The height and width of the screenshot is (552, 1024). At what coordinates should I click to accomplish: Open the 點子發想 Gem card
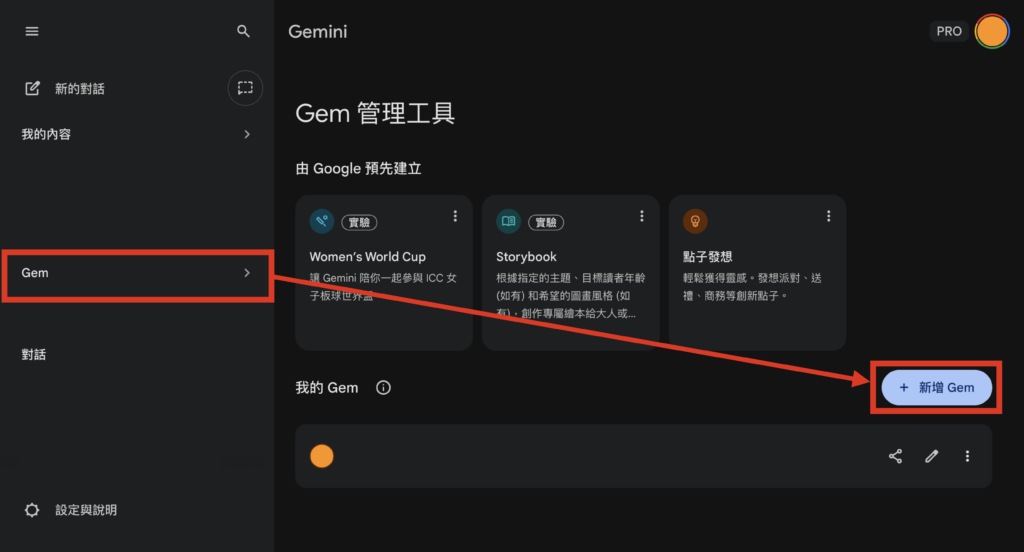[x=758, y=272]
